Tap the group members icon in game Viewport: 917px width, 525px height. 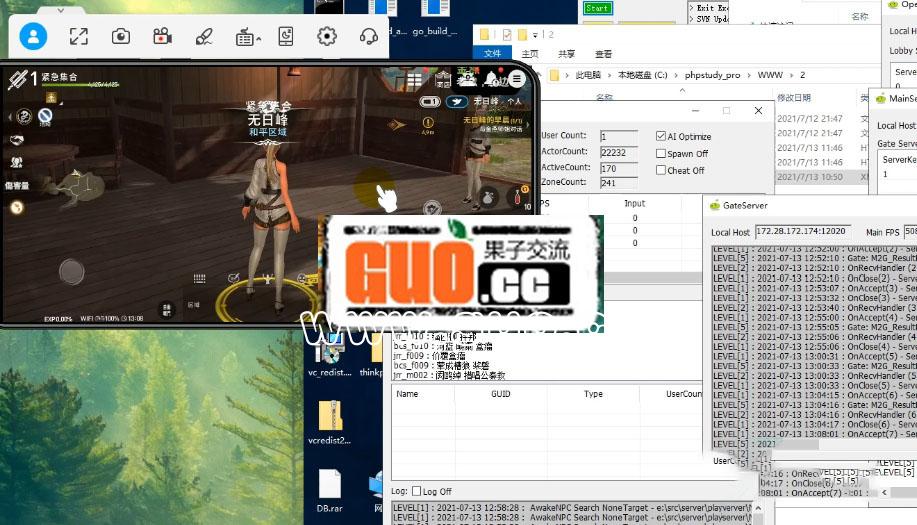coord(16,162)
